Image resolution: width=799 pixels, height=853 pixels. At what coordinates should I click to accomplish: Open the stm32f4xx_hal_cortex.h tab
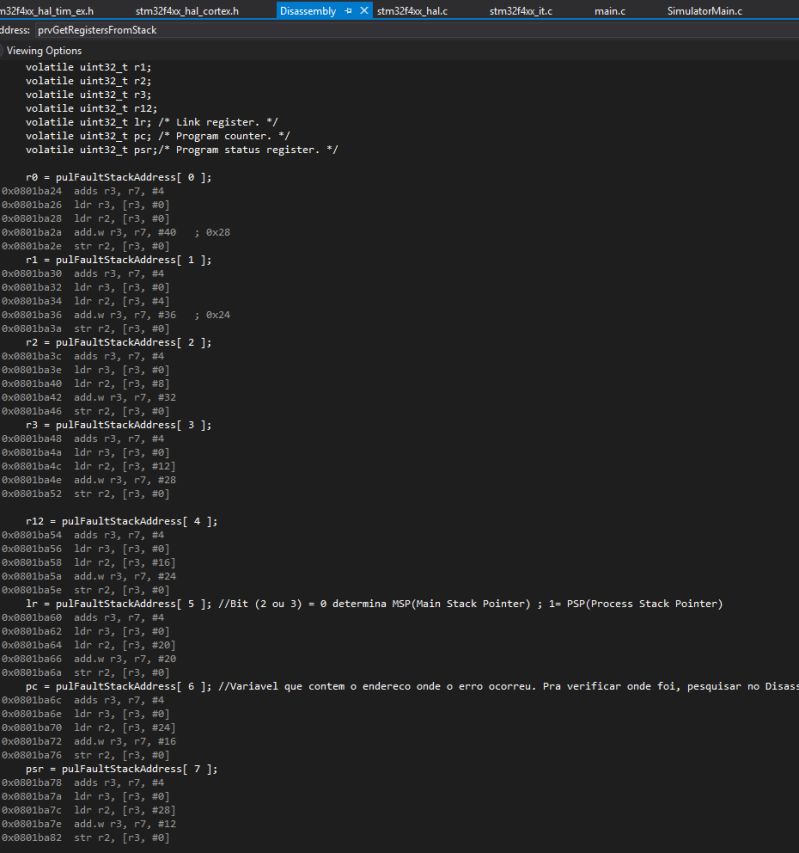(187, 11)
